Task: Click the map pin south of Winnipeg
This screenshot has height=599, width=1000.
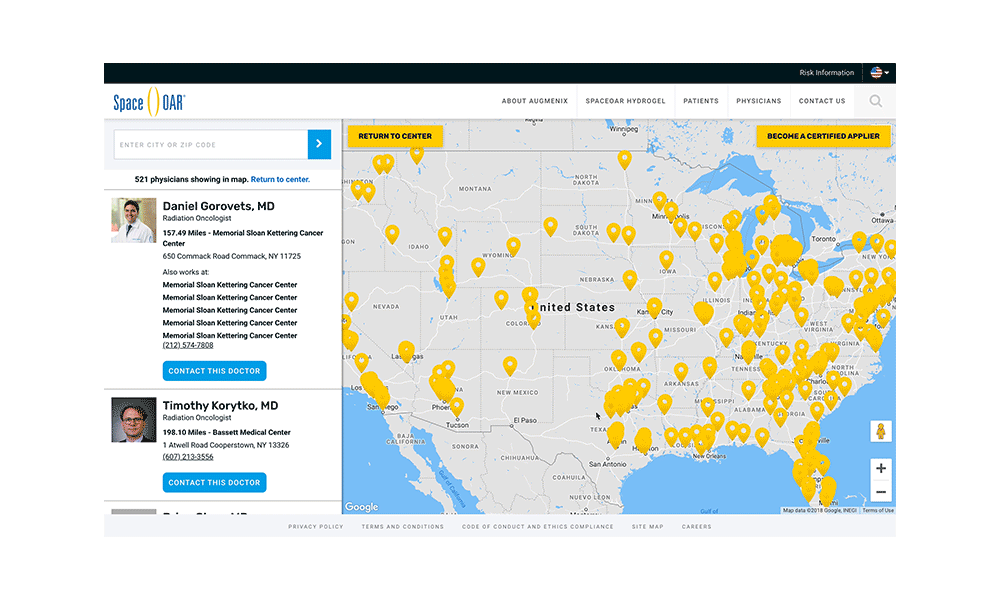Action: [x=624, y=159]
